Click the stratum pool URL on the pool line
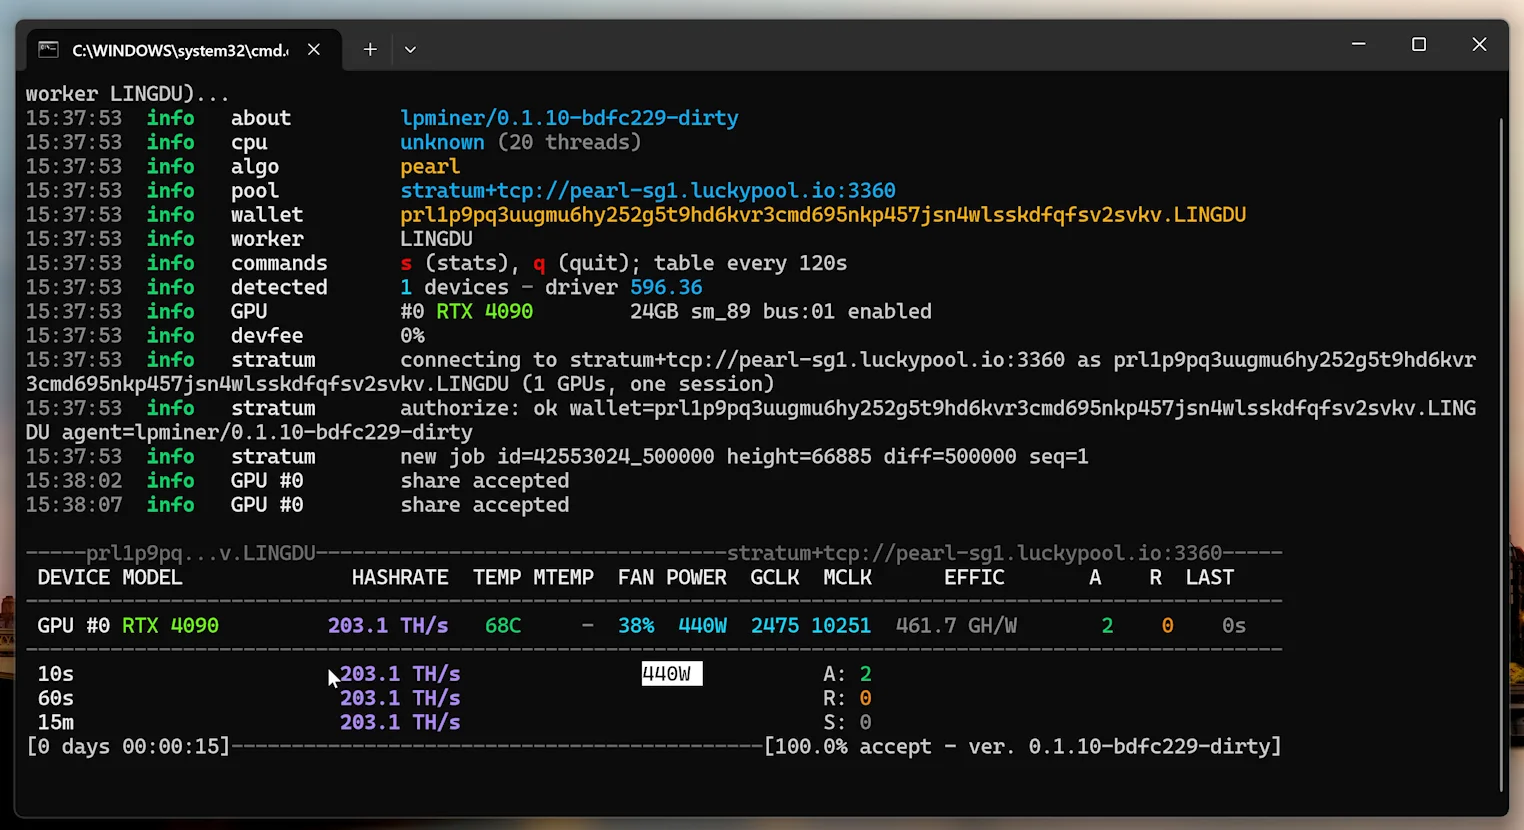Screen dimensions: 1524x830 pos(648,190)
